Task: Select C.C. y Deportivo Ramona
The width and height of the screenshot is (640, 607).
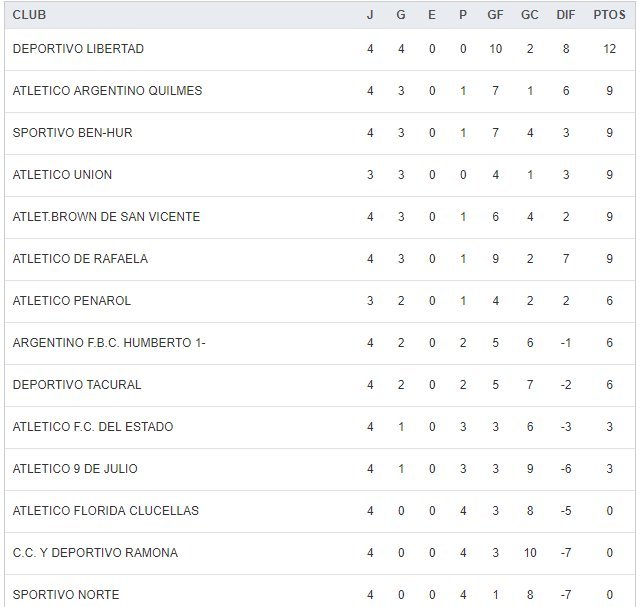Action: [96, 553]
